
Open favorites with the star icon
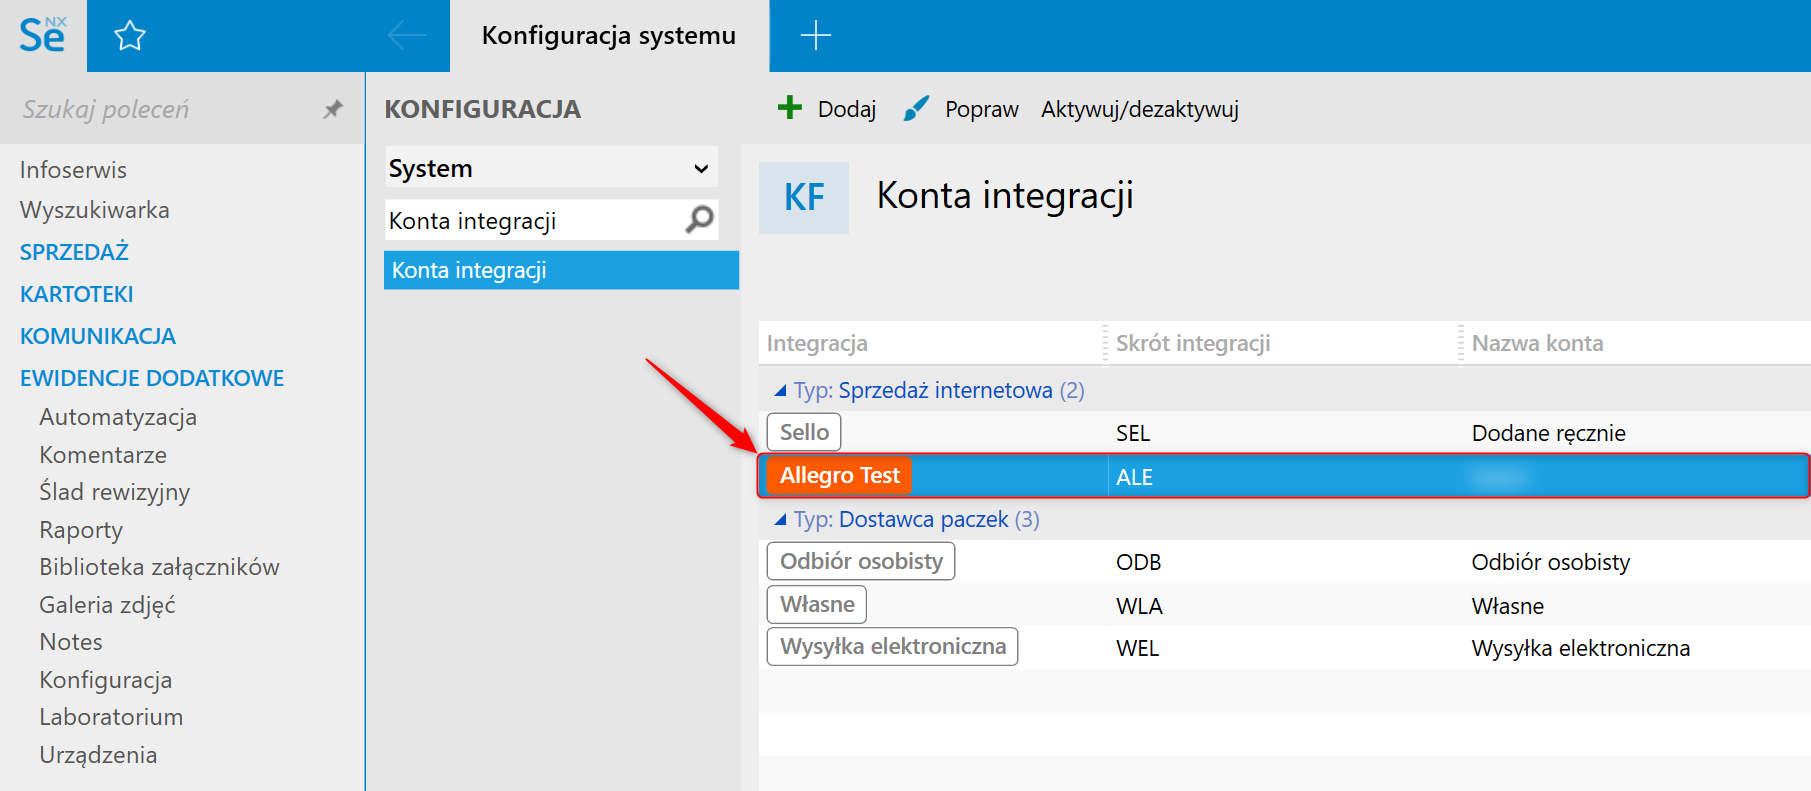point(130,37)
